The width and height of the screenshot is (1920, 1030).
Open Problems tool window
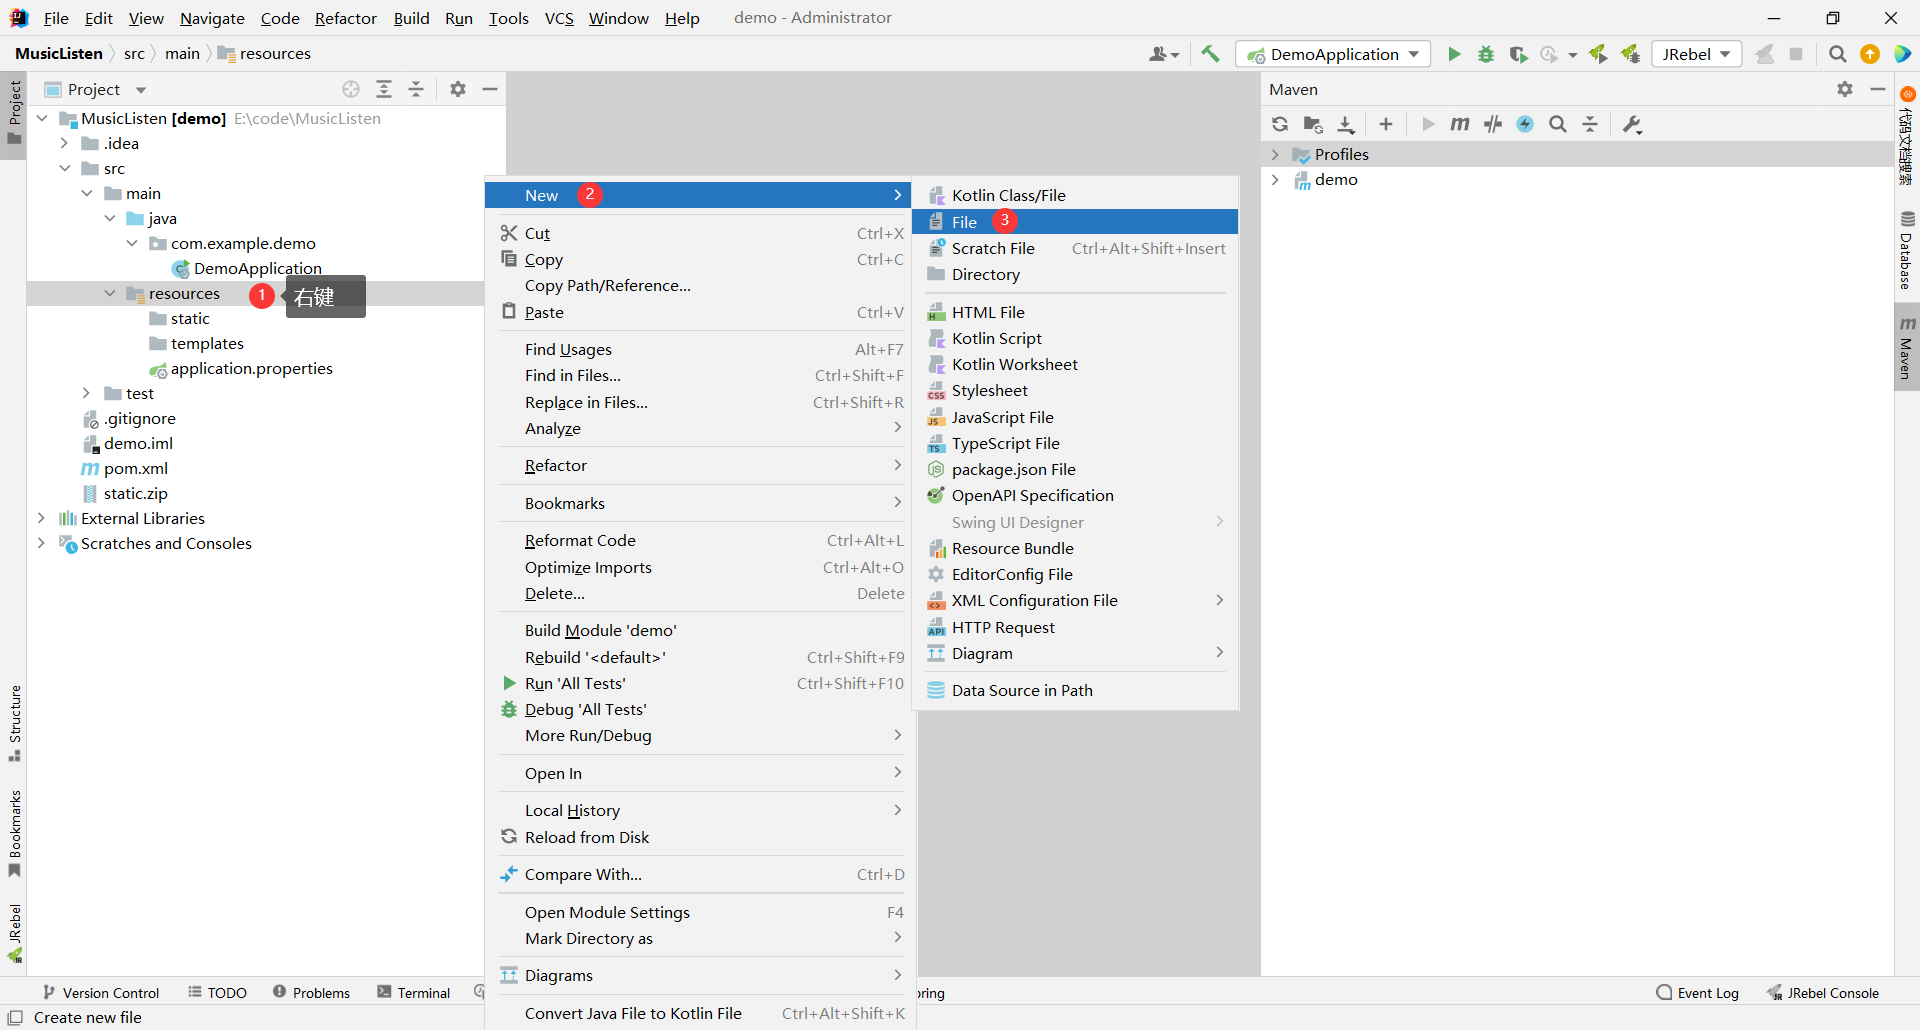tap(311, 992)
